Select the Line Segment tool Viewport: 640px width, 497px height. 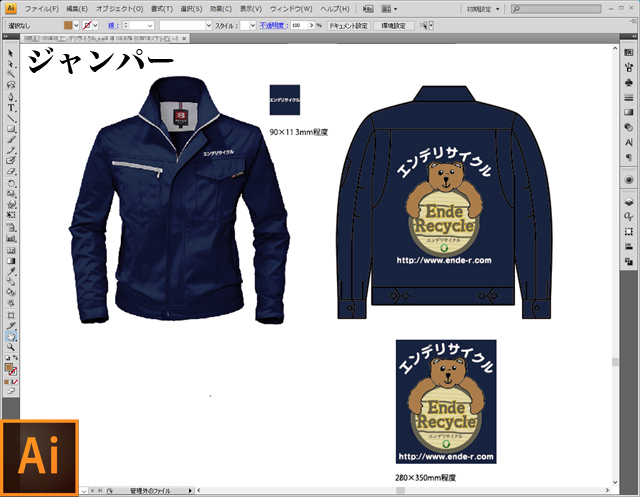[11, 118]
